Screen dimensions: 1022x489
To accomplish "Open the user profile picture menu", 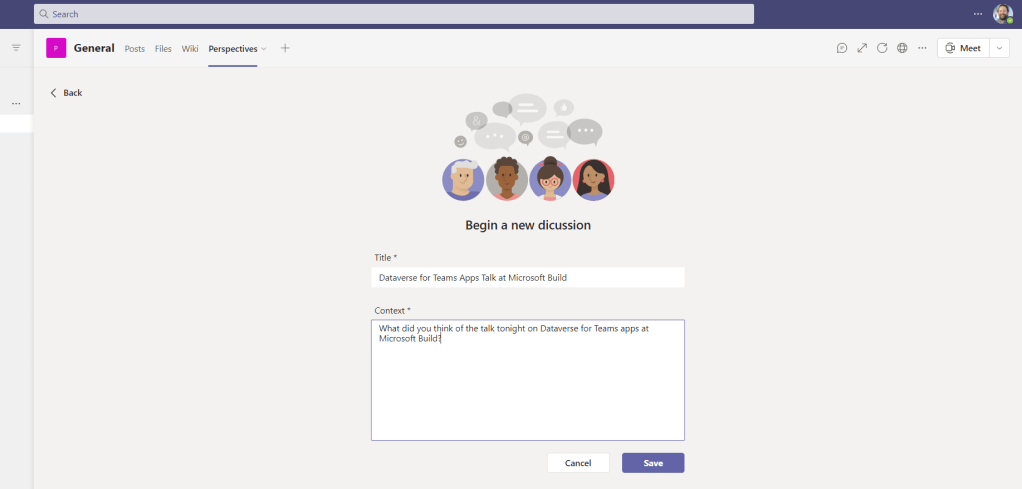I will [x=1002, y=14].
